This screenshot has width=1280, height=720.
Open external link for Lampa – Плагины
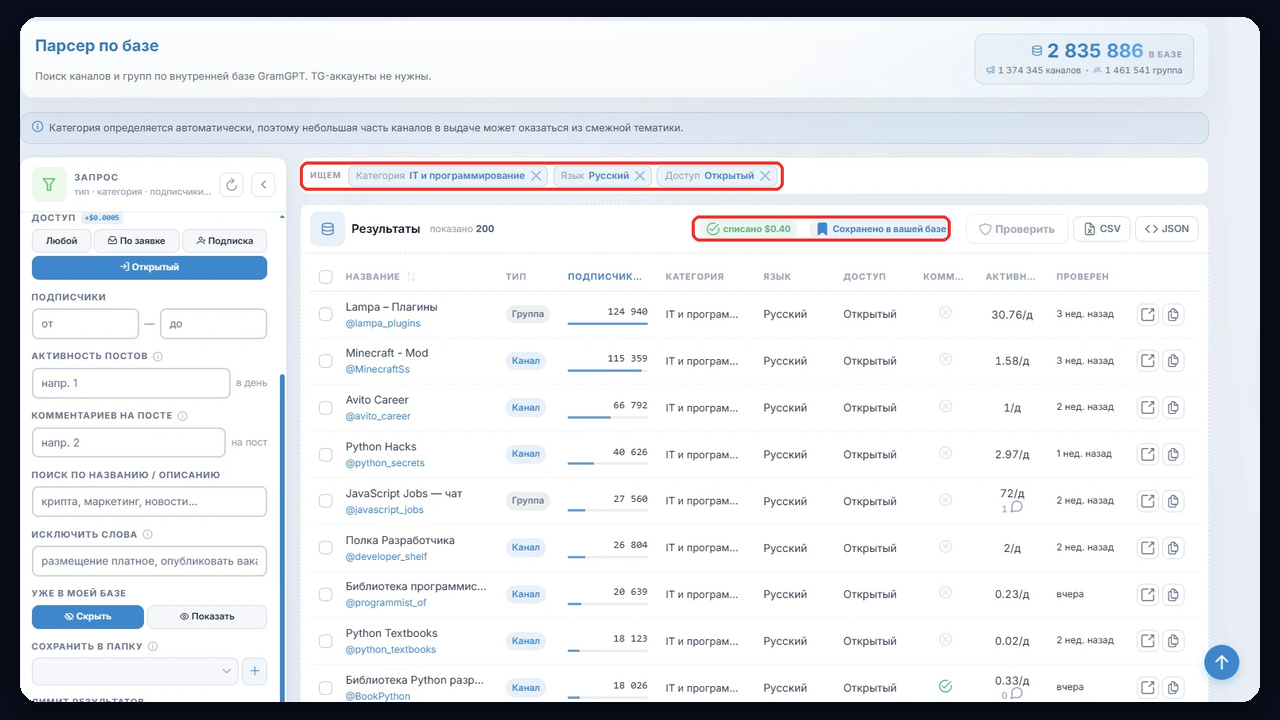(x=1148, y=314)
